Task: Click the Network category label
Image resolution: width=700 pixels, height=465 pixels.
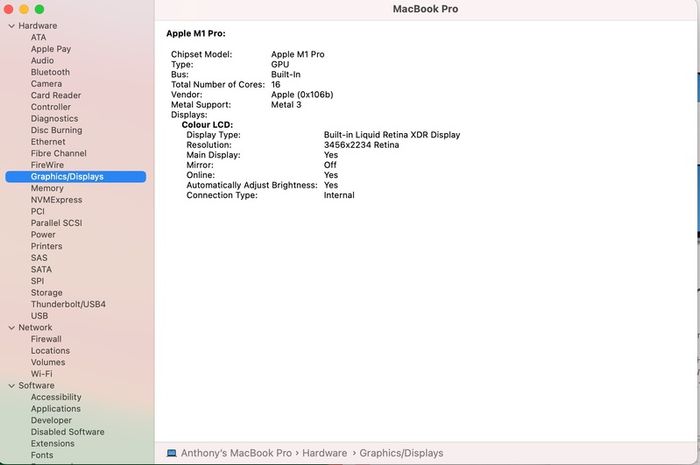Action: pos(35,328)
